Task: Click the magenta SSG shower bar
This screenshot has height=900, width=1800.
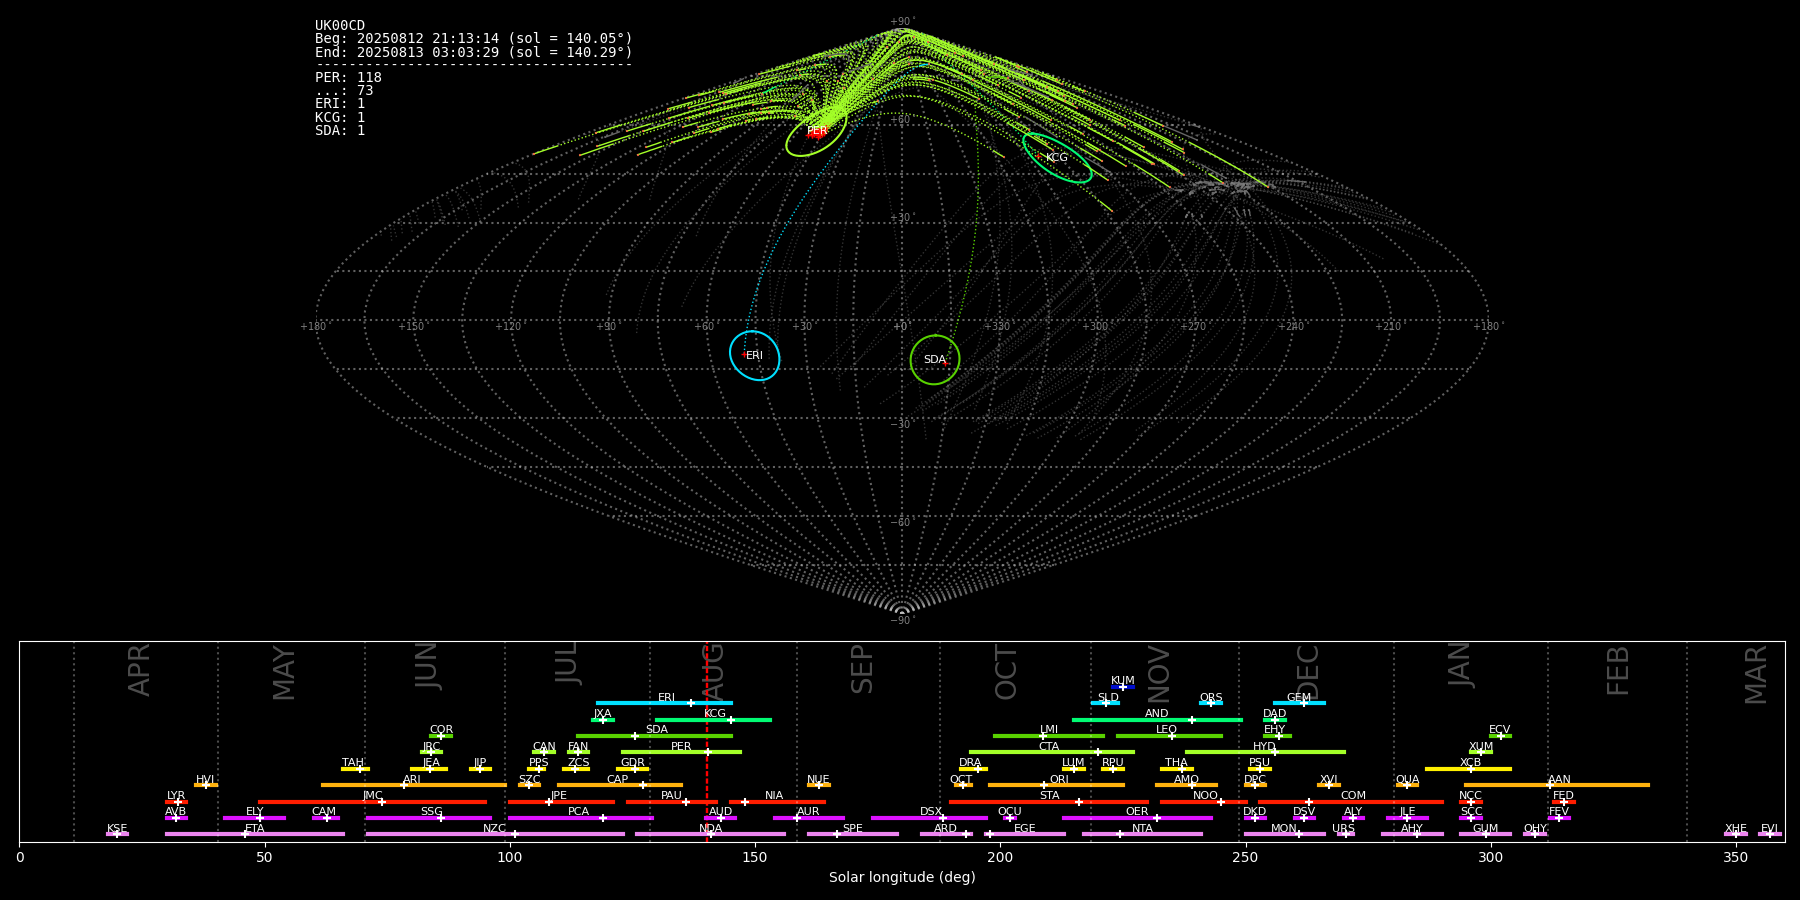Action: pos(428,818)
